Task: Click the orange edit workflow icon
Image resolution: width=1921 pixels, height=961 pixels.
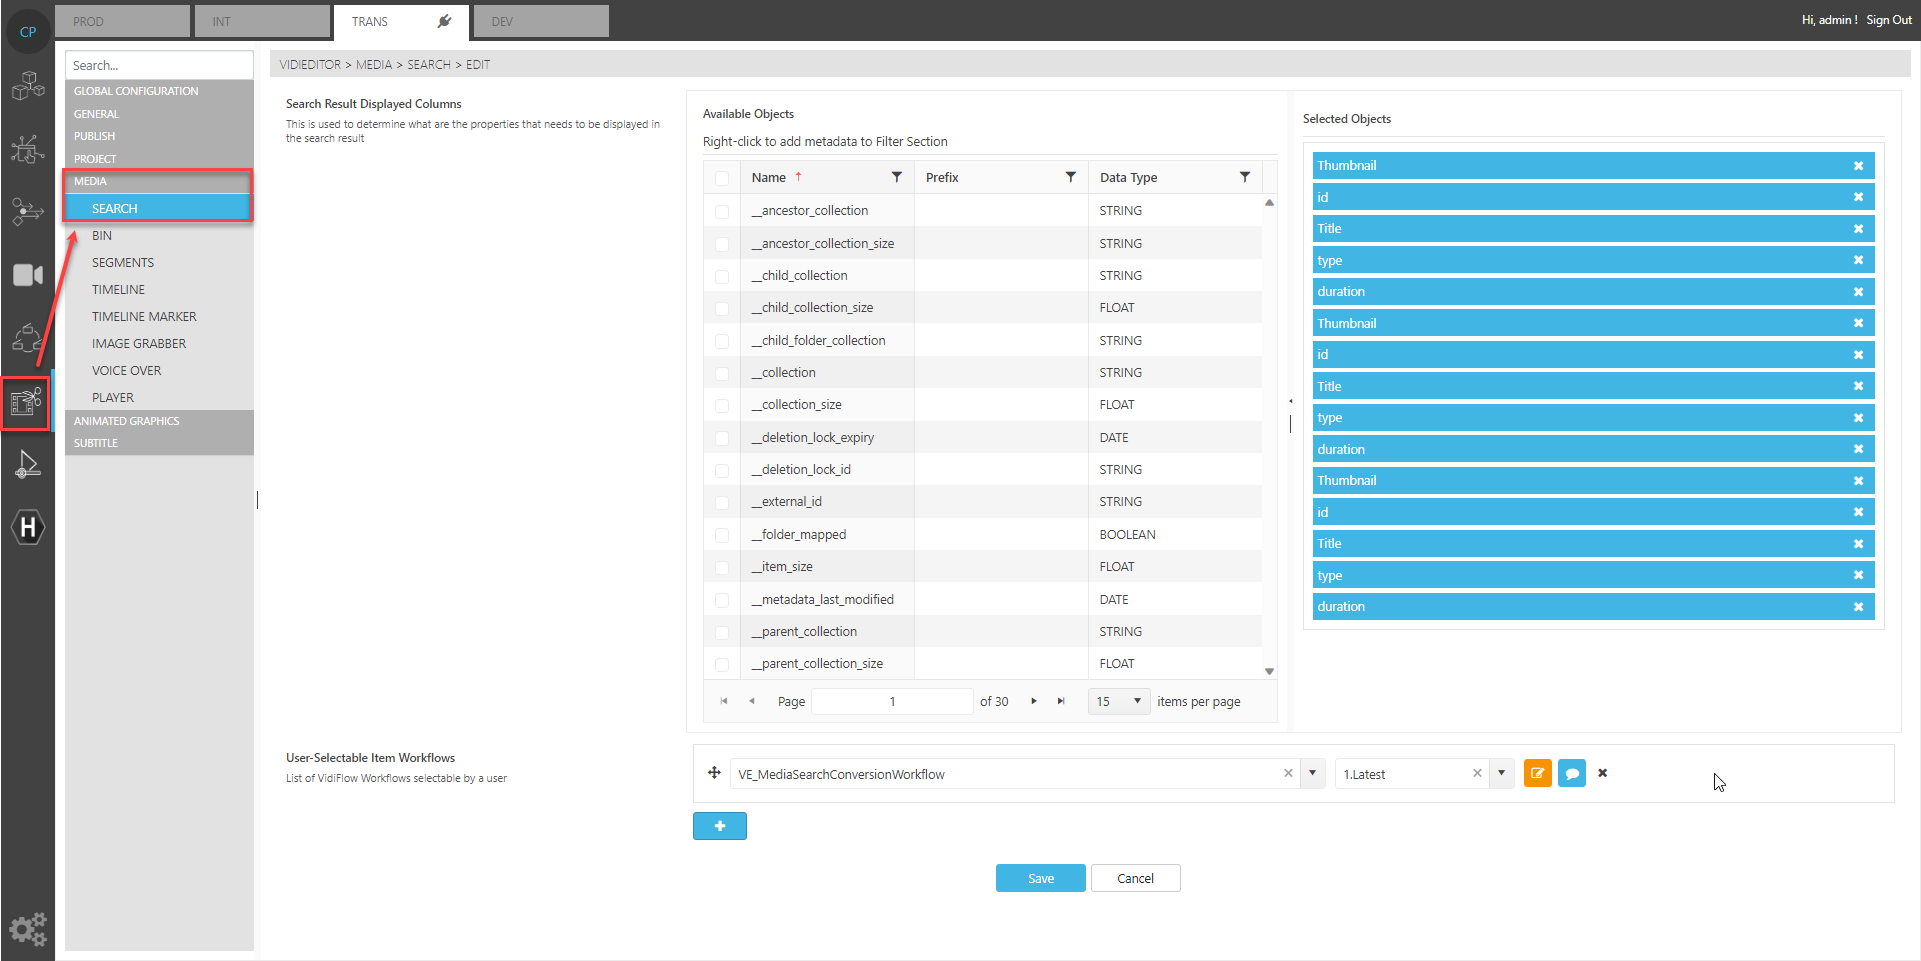Action: coord(1537,774)
